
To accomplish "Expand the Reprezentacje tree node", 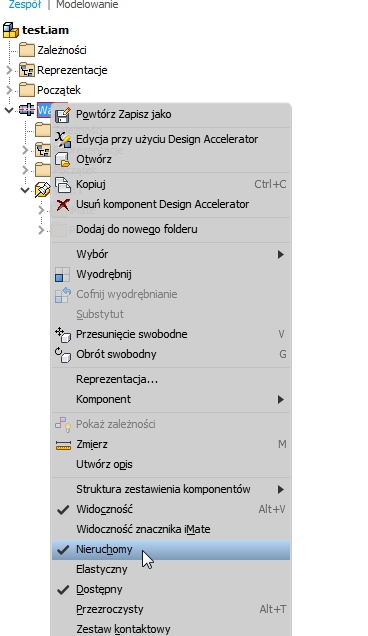I will click(x=9, y=70).
